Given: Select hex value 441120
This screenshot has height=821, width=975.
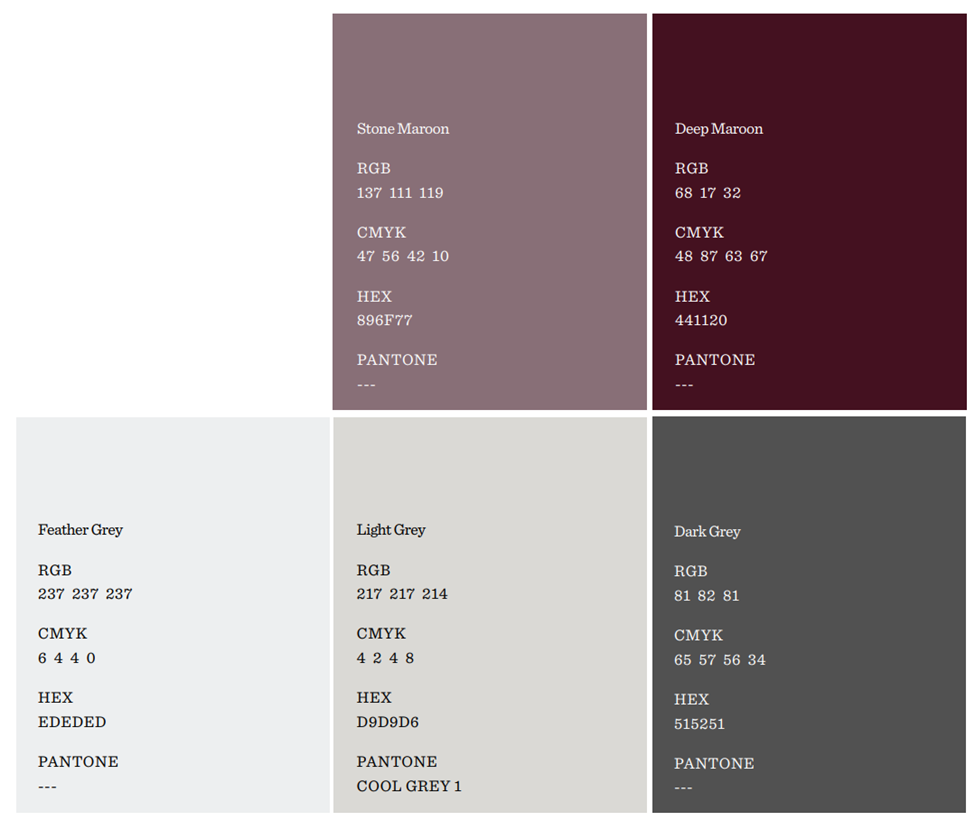Looking at the screenshot, I should pos(701,321).
